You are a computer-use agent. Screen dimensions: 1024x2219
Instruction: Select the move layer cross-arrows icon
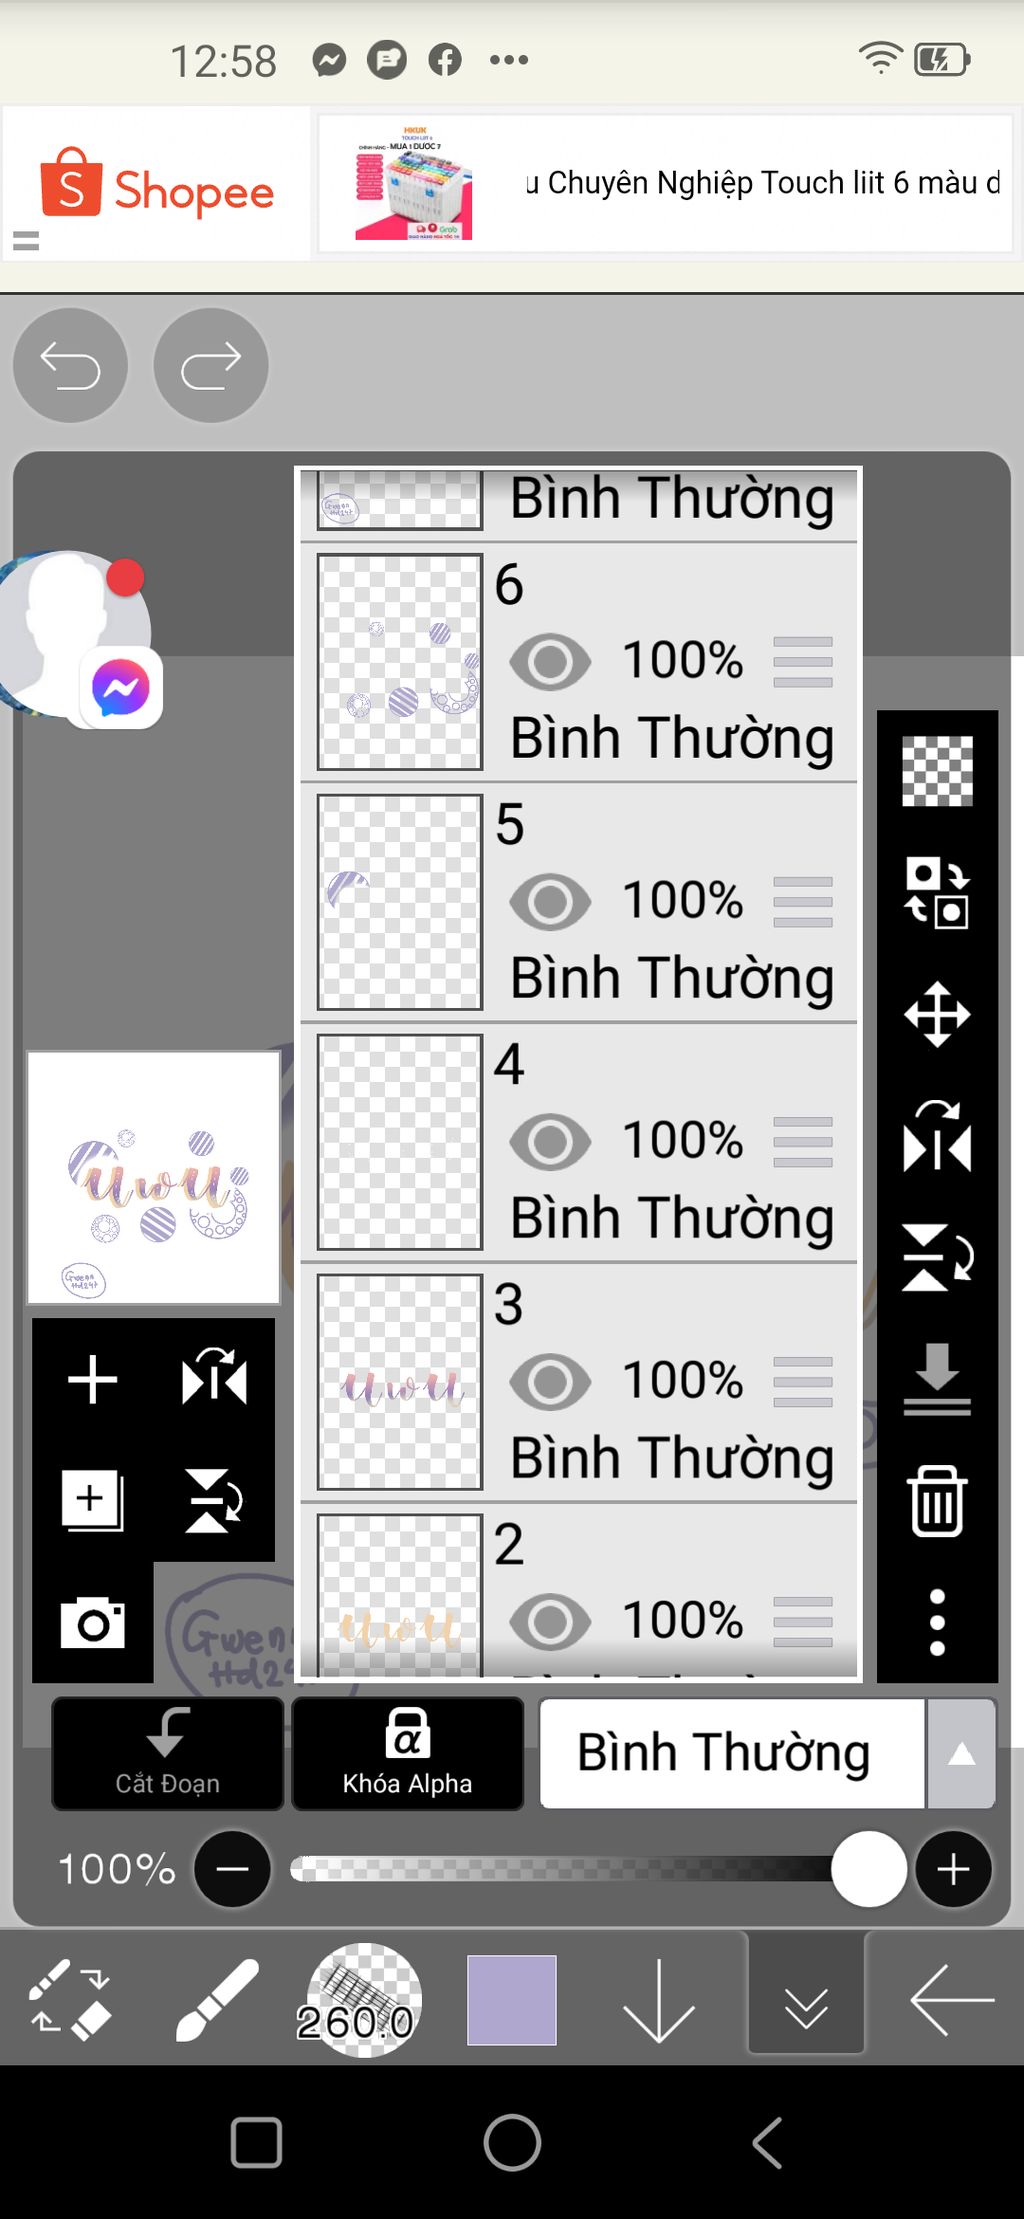pyautogui.click(x=937, y=1014)
